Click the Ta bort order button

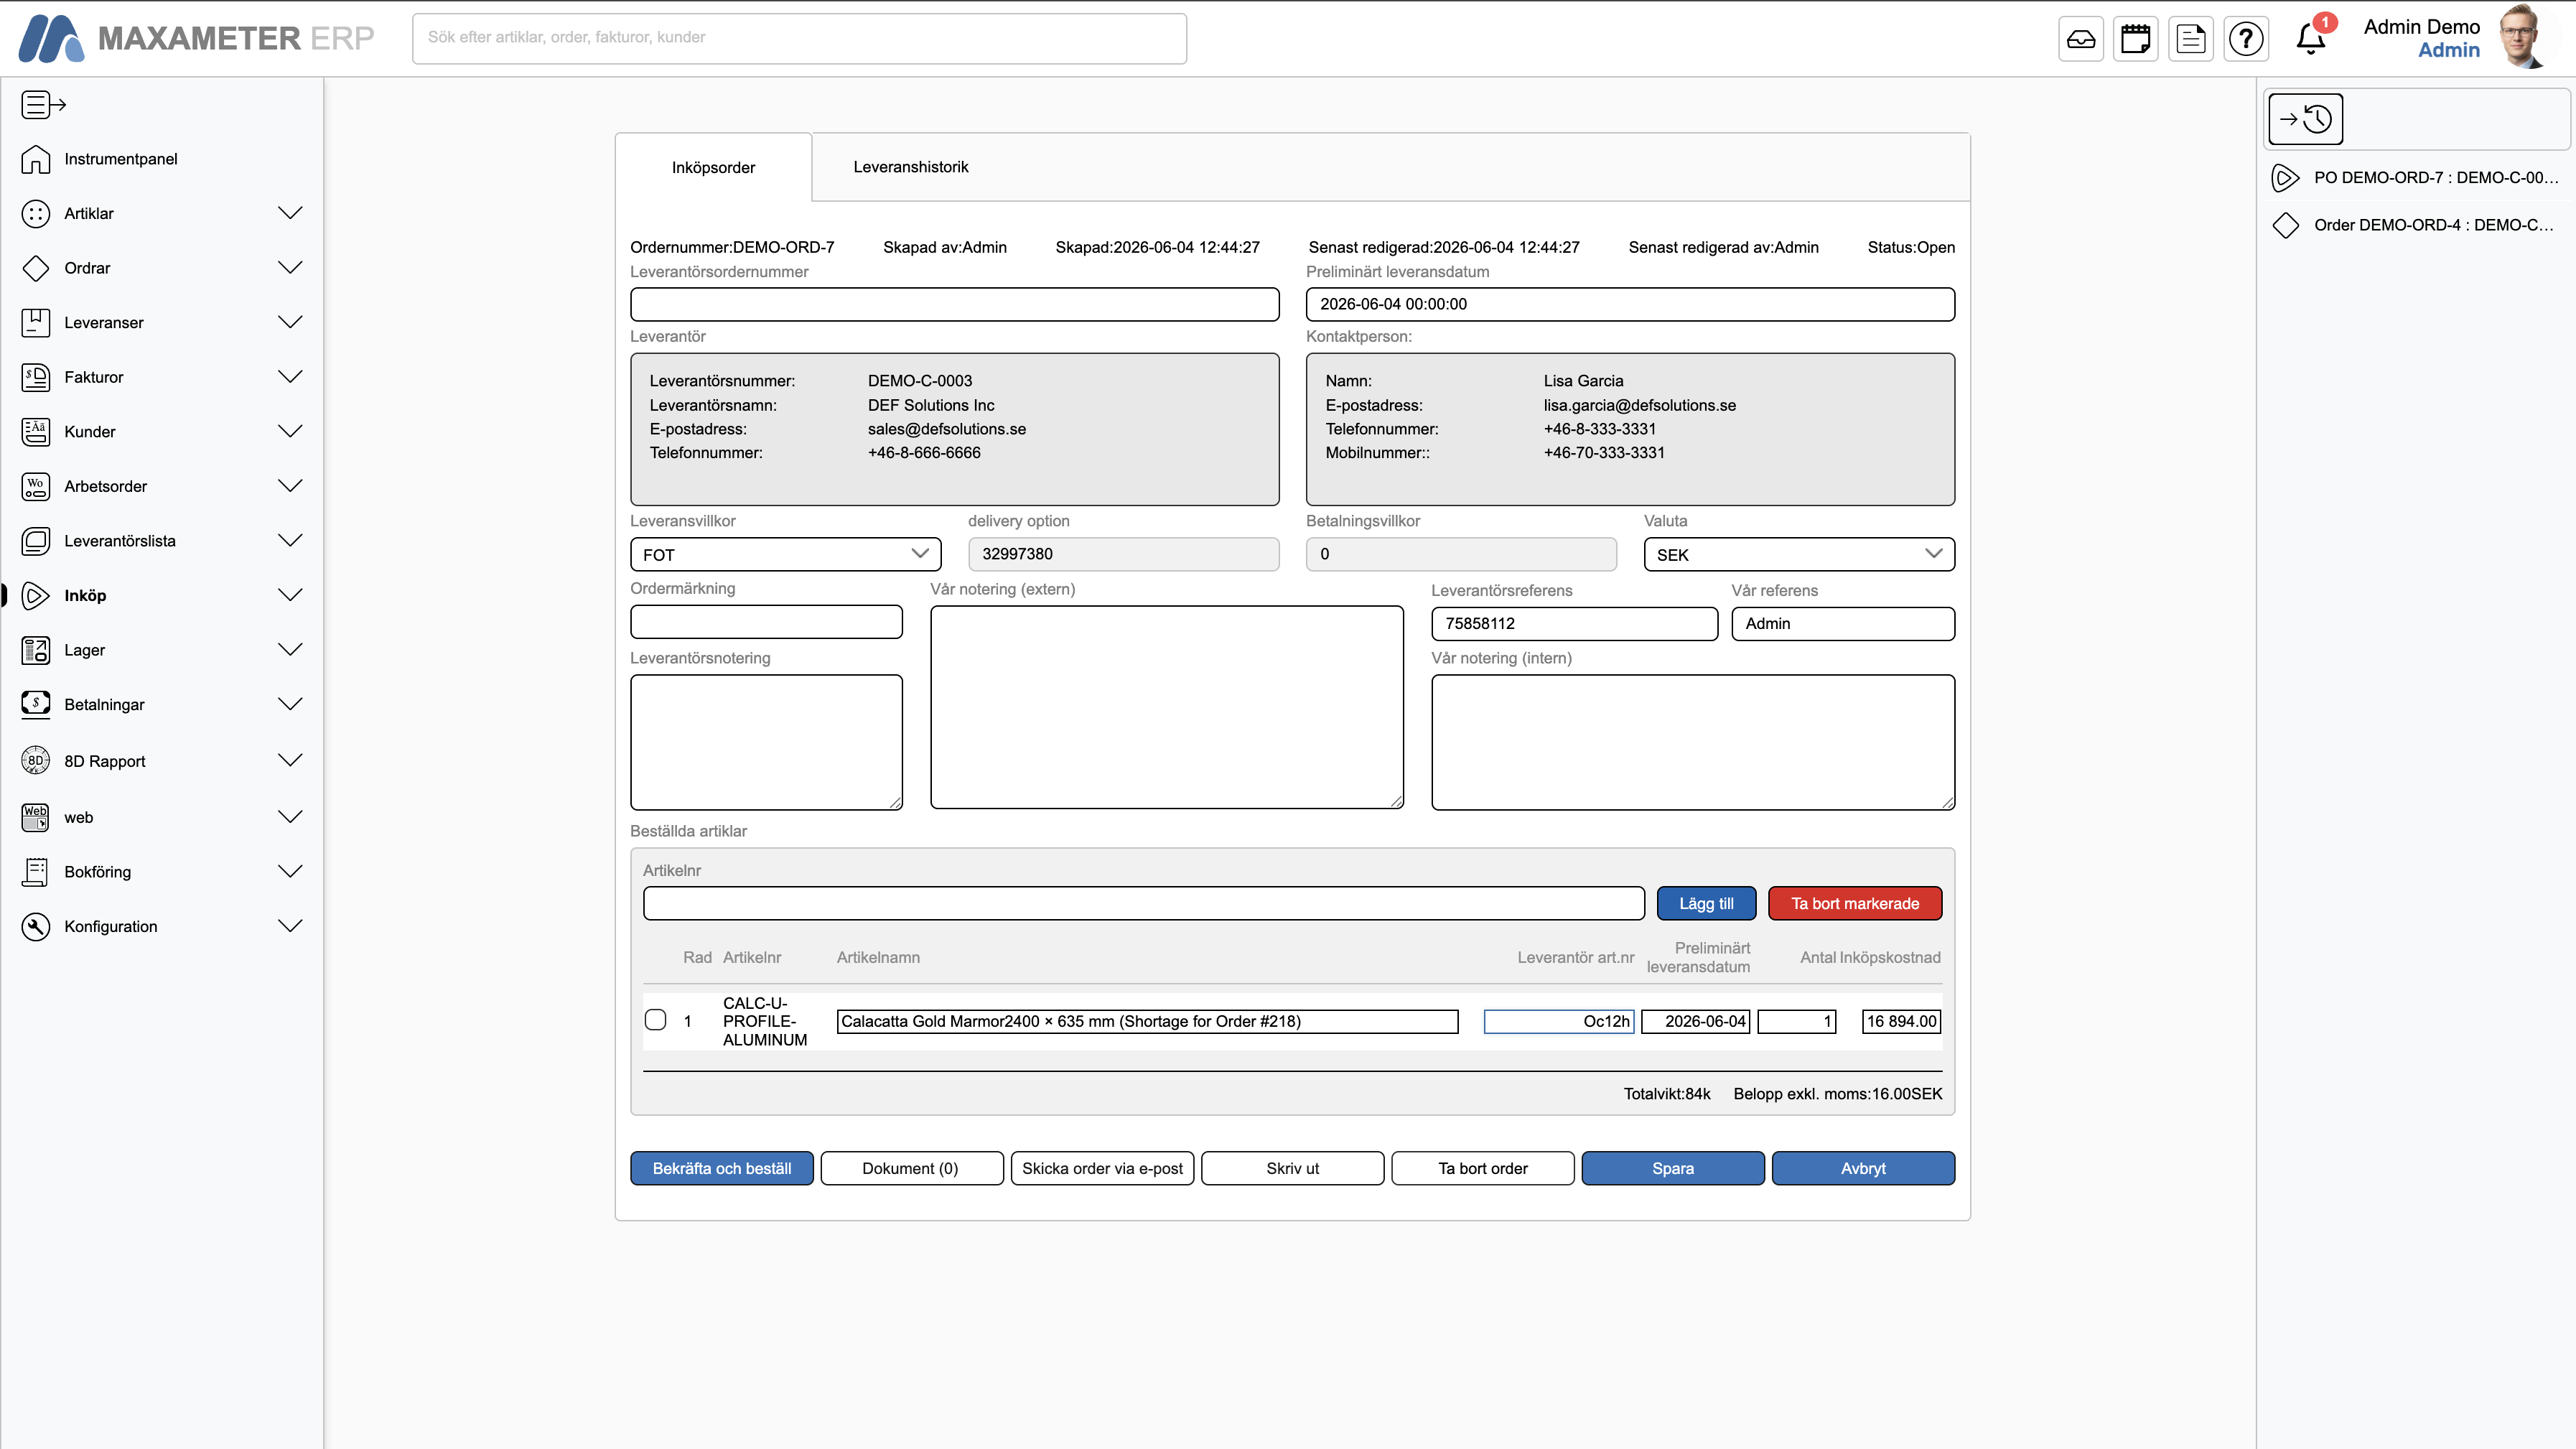pos(1483,1168)
